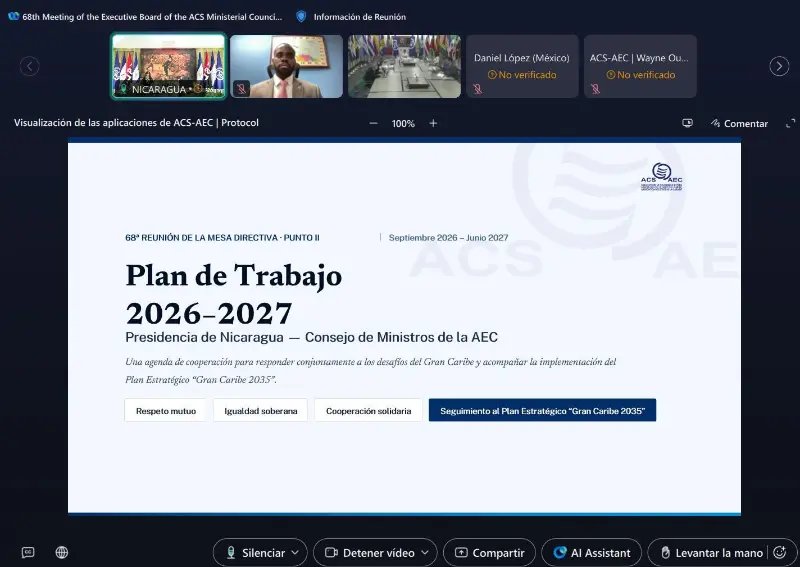Select ACS-AEC Wayne participant tile

(640, 66)
